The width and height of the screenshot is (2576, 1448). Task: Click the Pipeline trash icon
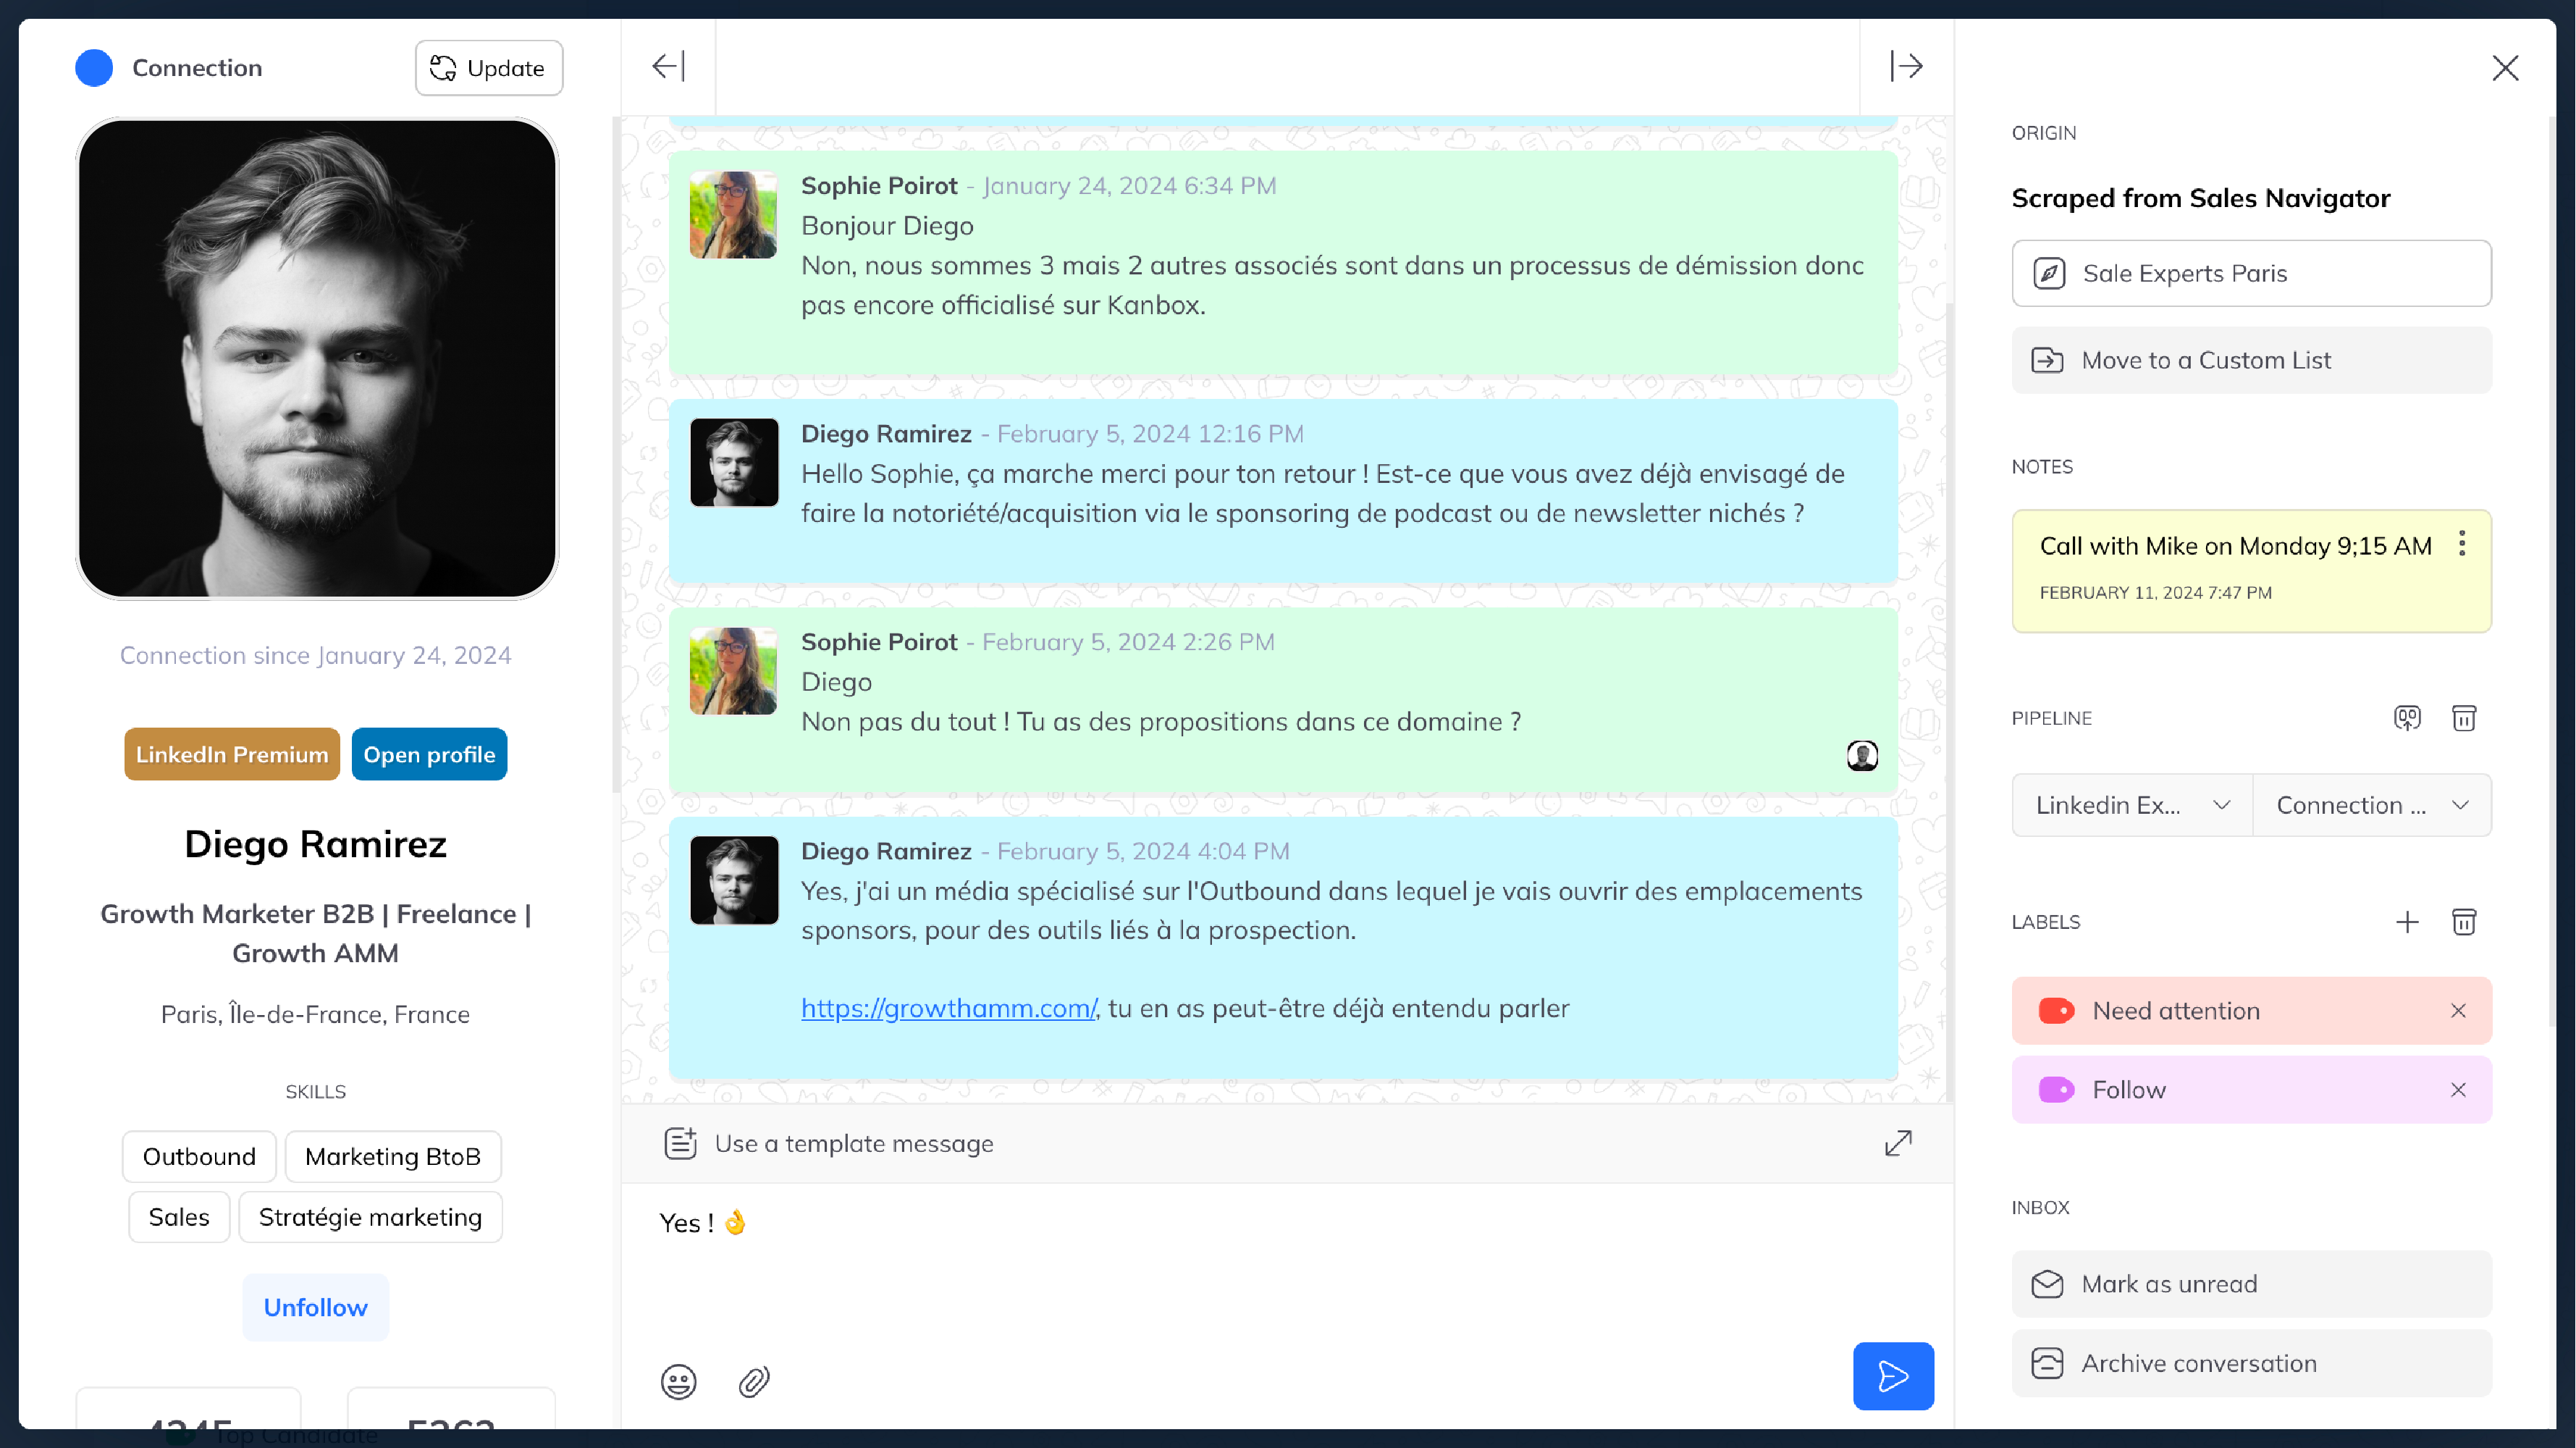tap(2464, 718)
